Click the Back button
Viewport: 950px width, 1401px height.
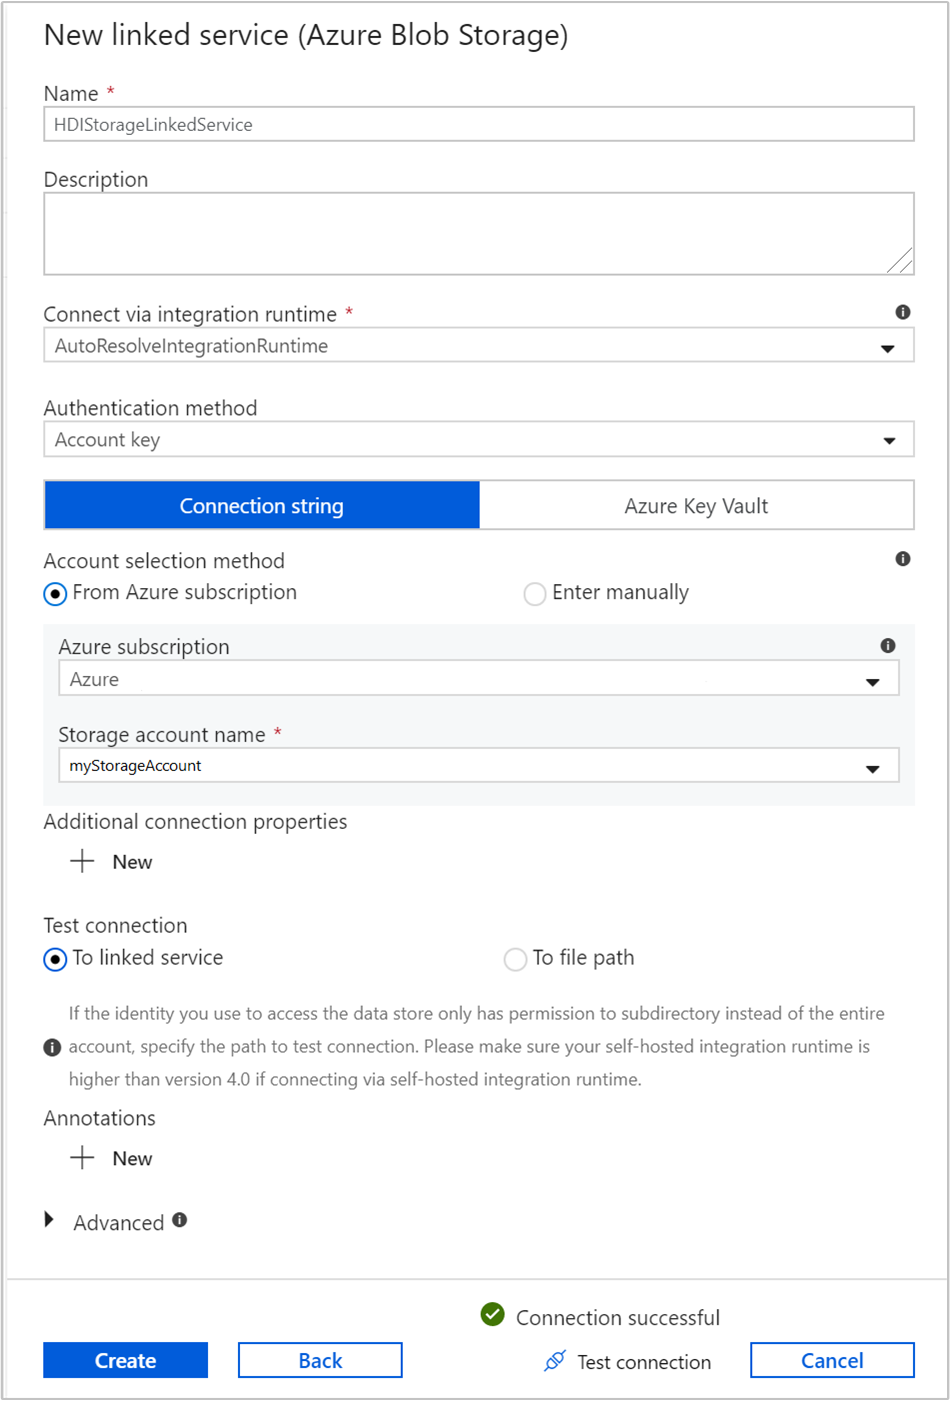point(319,1361)
